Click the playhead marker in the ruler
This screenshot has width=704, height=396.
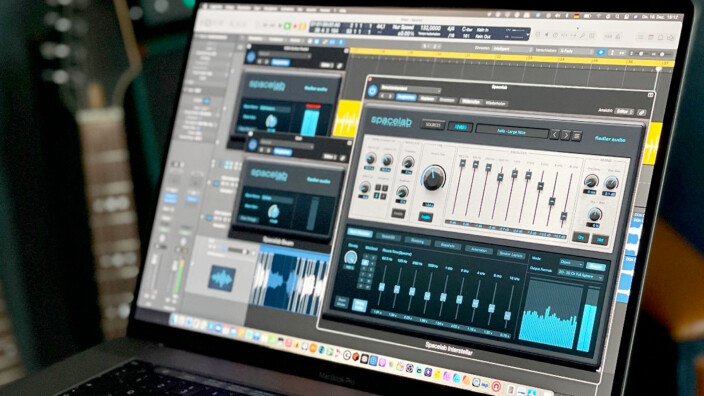[659, 69]
